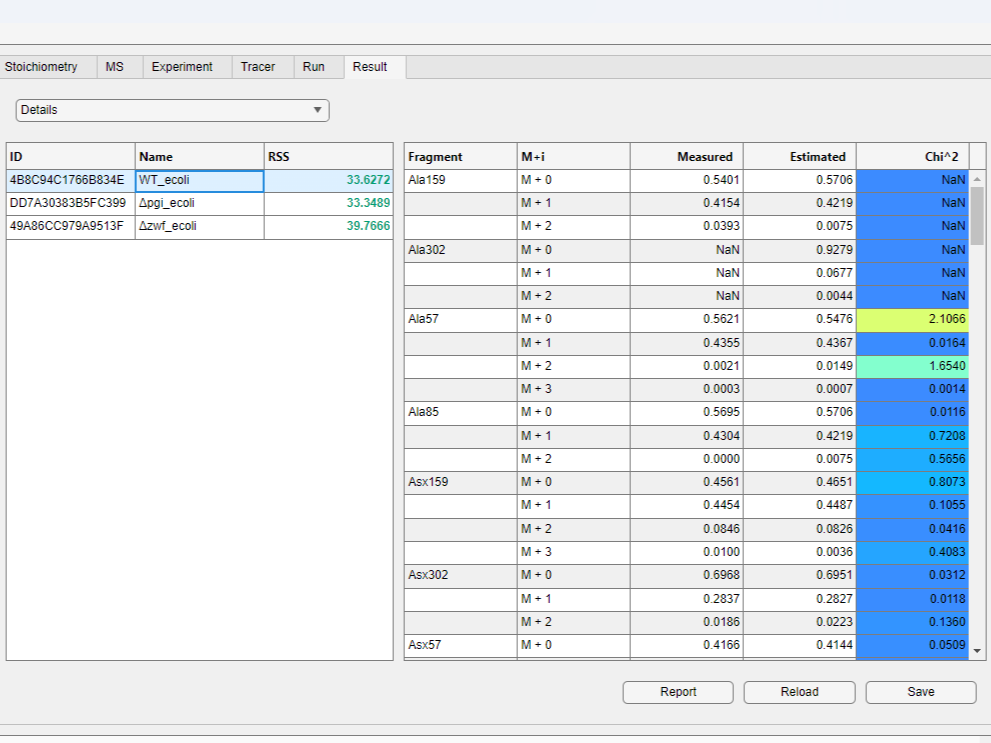Open the Run tab
Viewport: 991px width, 743px height.
pos(314,66)
